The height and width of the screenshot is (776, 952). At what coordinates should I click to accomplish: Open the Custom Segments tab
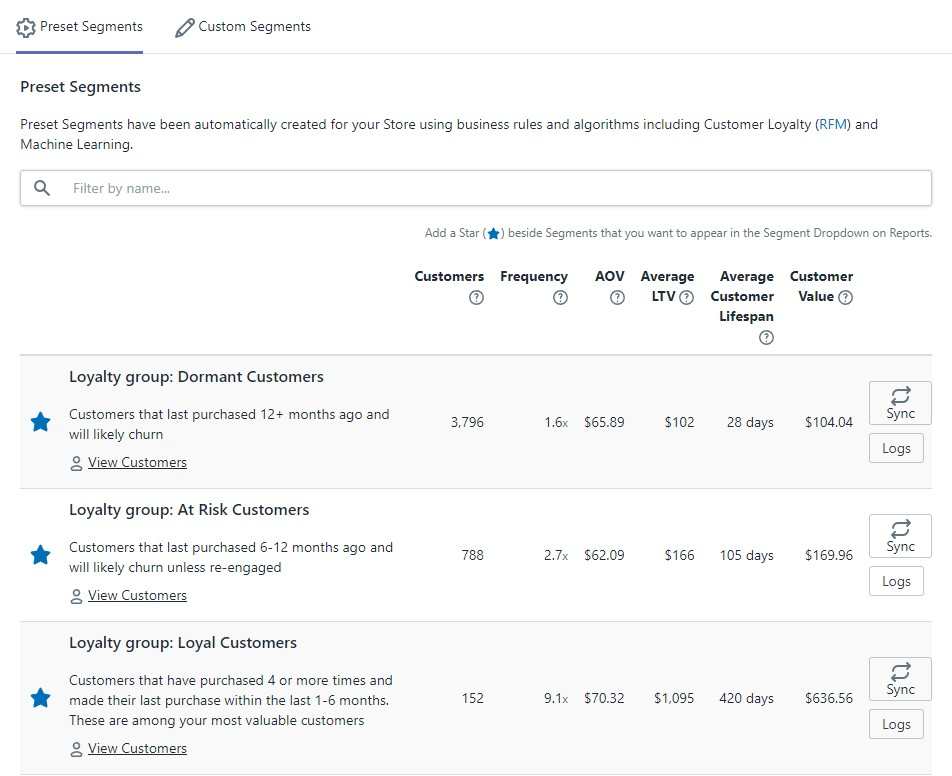coord(243,27)
